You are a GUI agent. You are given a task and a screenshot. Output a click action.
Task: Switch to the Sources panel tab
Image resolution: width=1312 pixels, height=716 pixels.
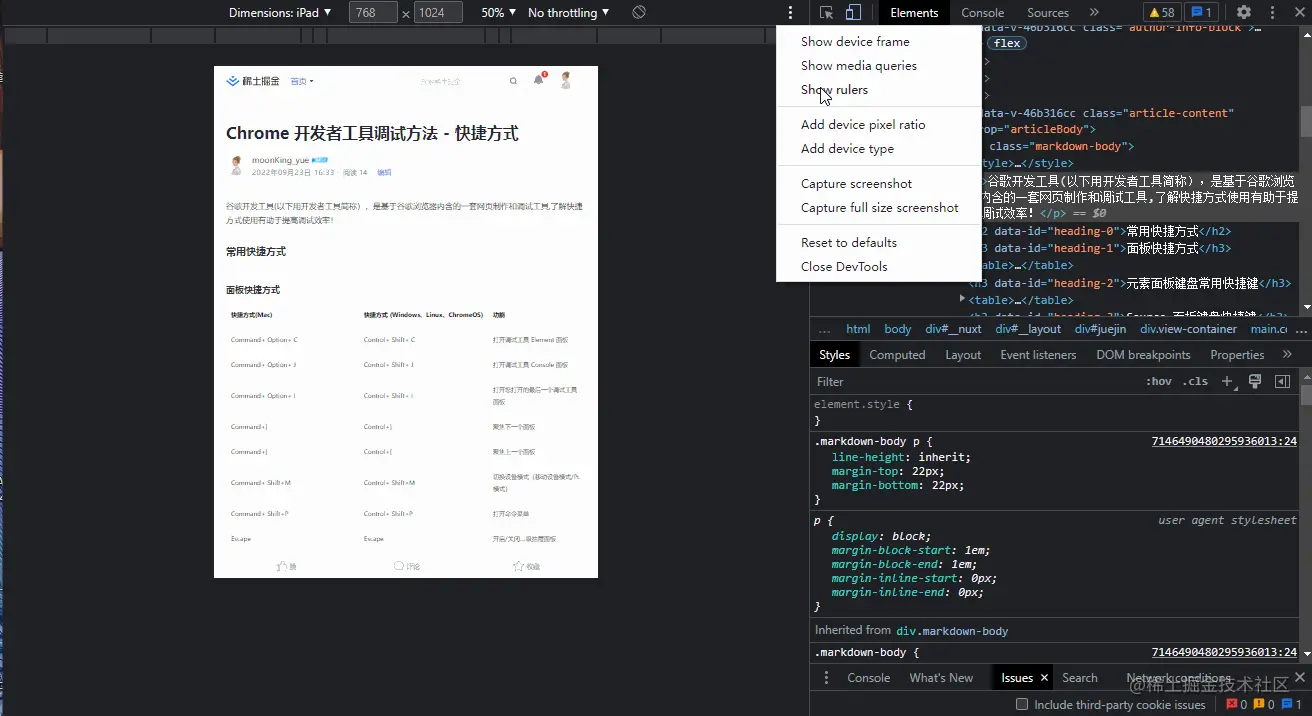[1048, 13]
